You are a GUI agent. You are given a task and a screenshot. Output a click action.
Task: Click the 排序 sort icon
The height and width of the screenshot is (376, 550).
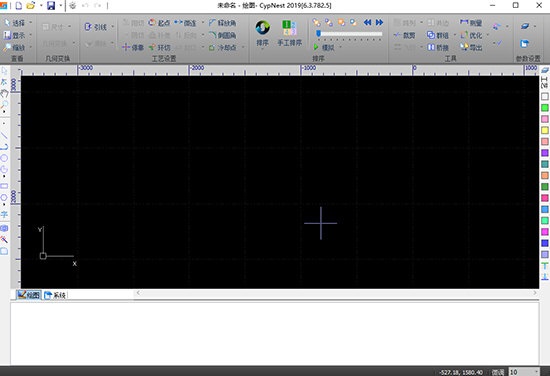point(262,28)
